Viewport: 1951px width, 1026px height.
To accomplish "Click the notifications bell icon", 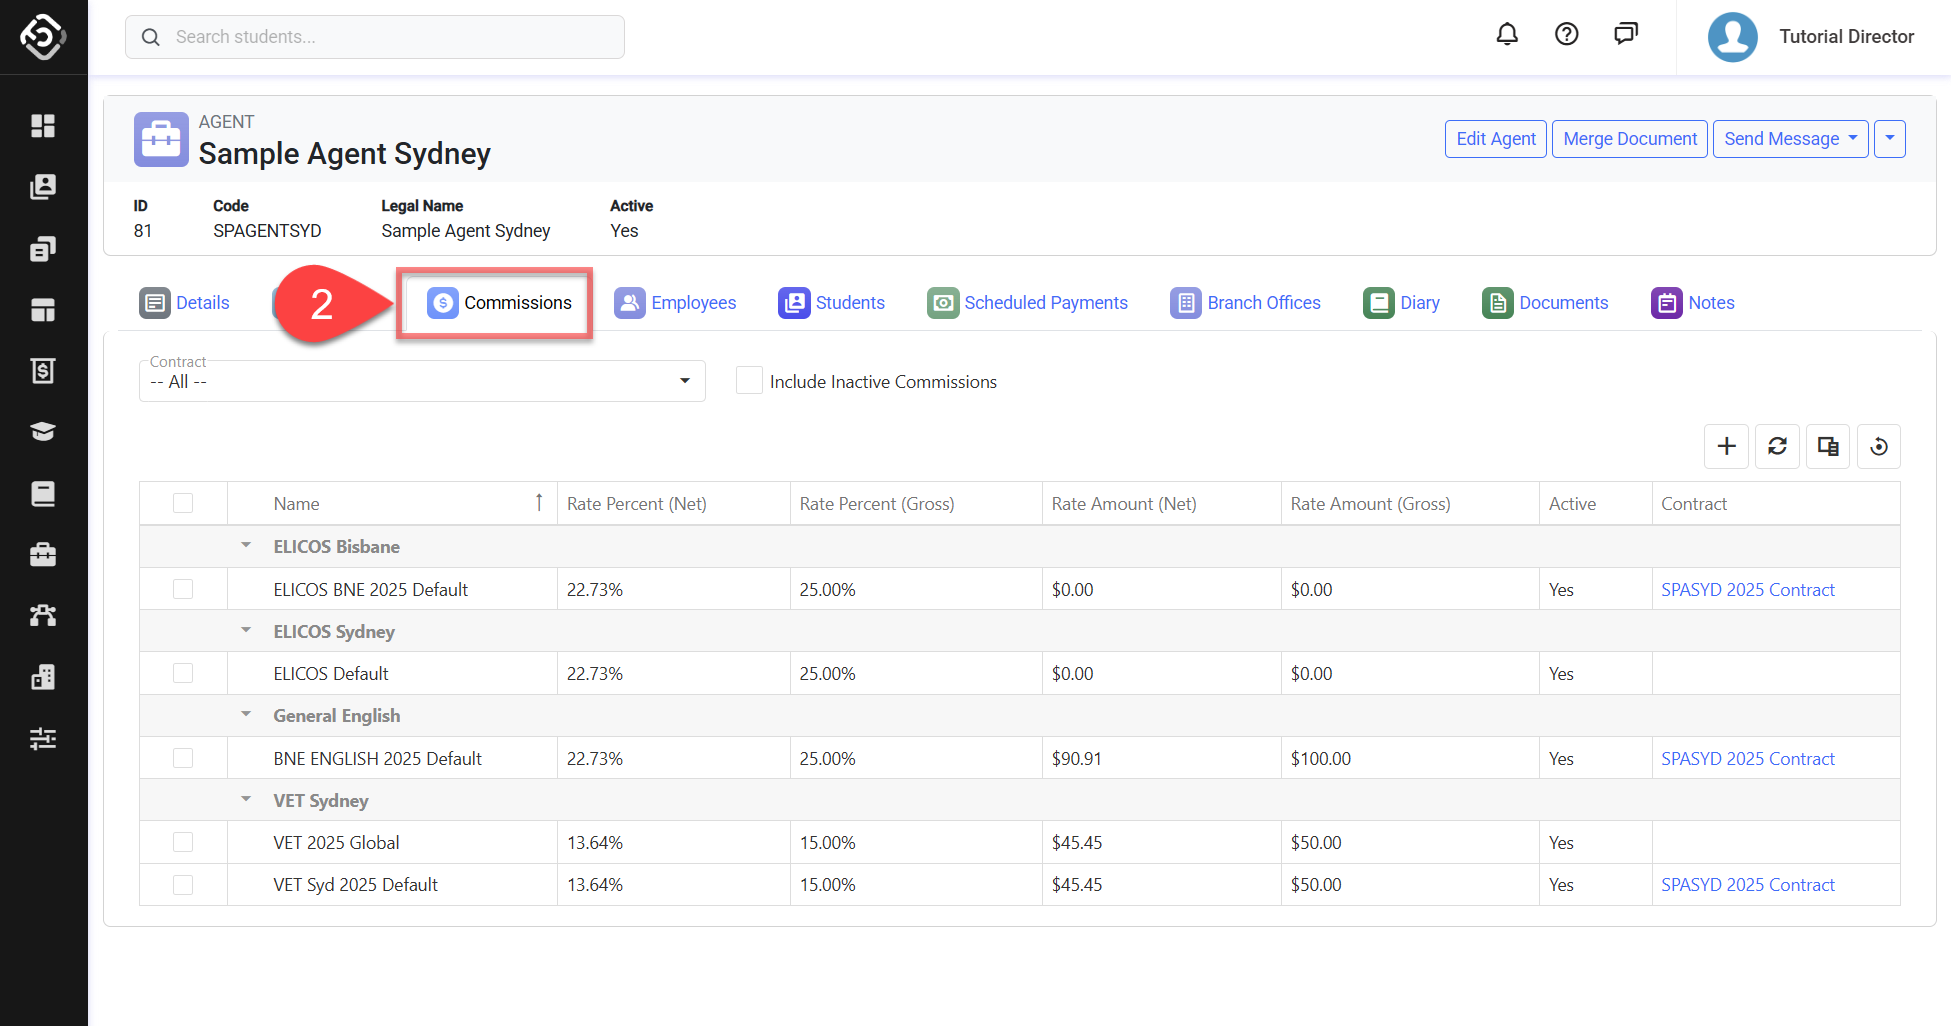I will pyautogui.click(x=1506, y=35).
